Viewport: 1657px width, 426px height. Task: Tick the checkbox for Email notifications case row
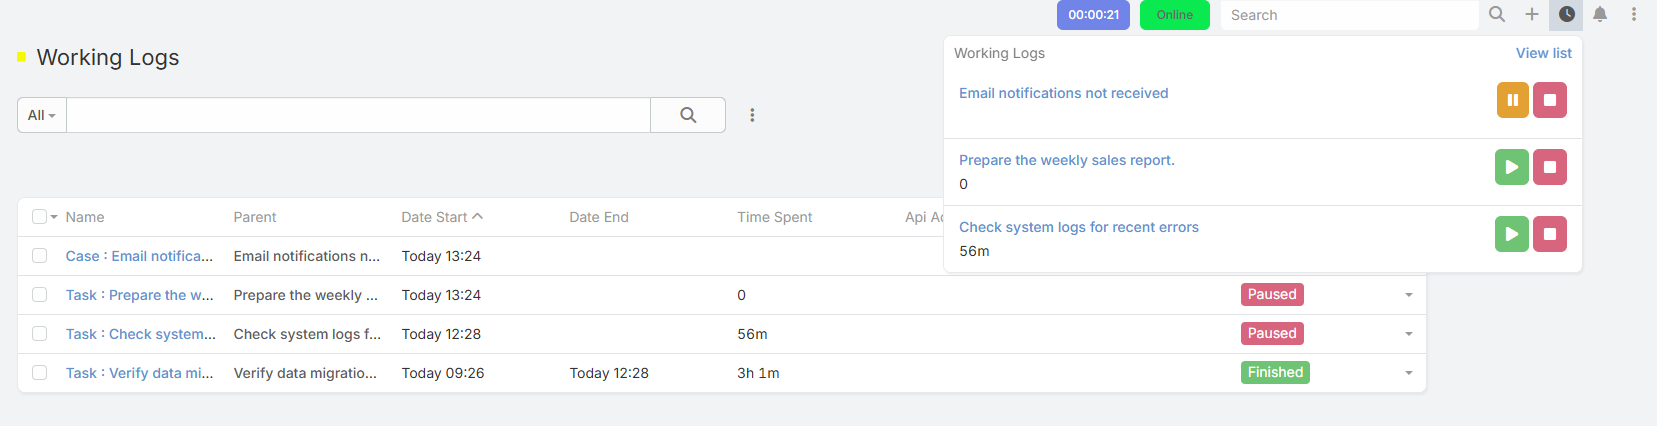click(40, 256)
